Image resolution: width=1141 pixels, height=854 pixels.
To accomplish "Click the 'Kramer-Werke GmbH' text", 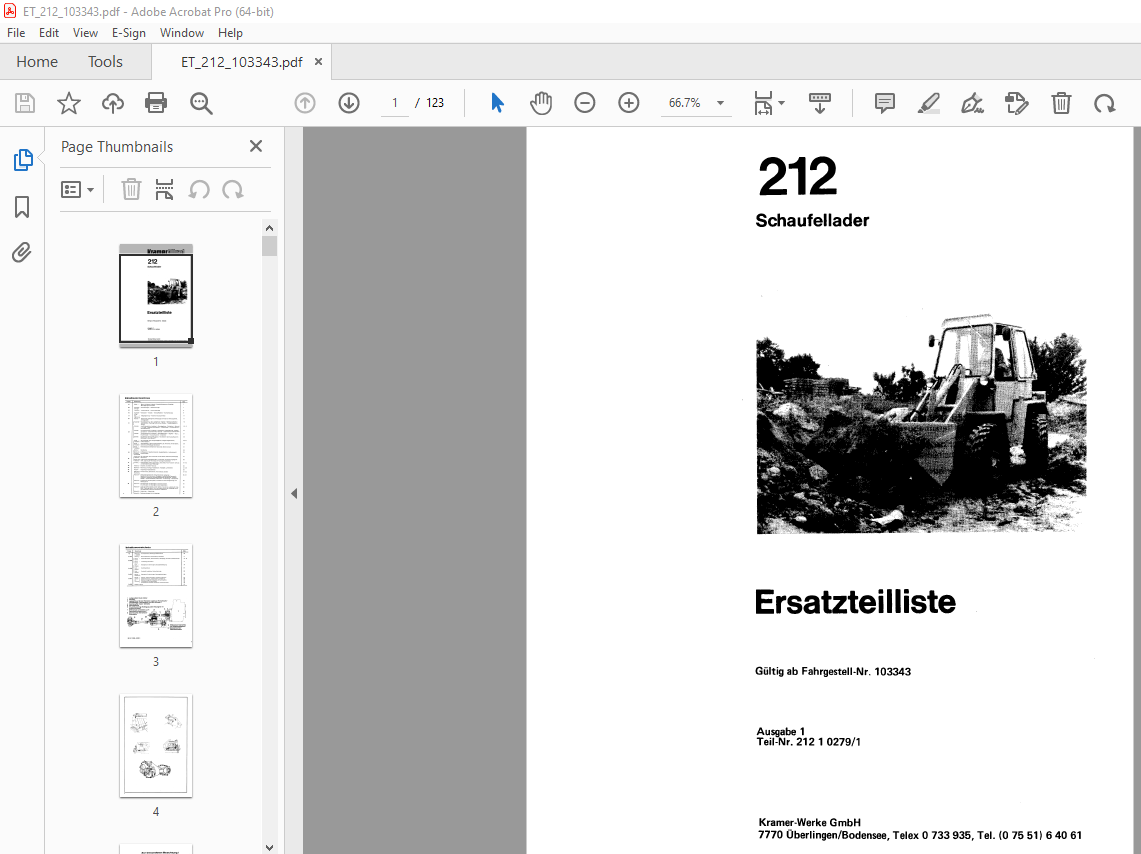I will click(x=809, y=822).
